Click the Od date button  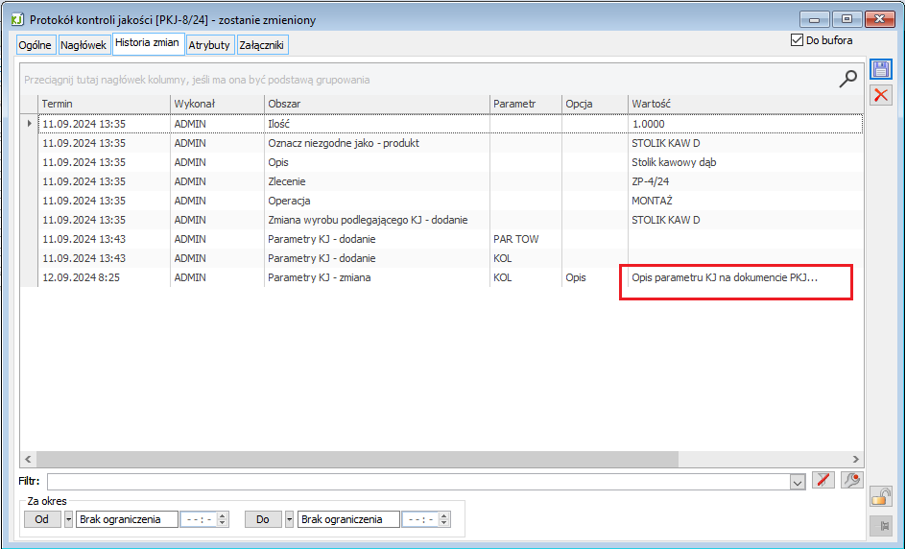point(42,520)
